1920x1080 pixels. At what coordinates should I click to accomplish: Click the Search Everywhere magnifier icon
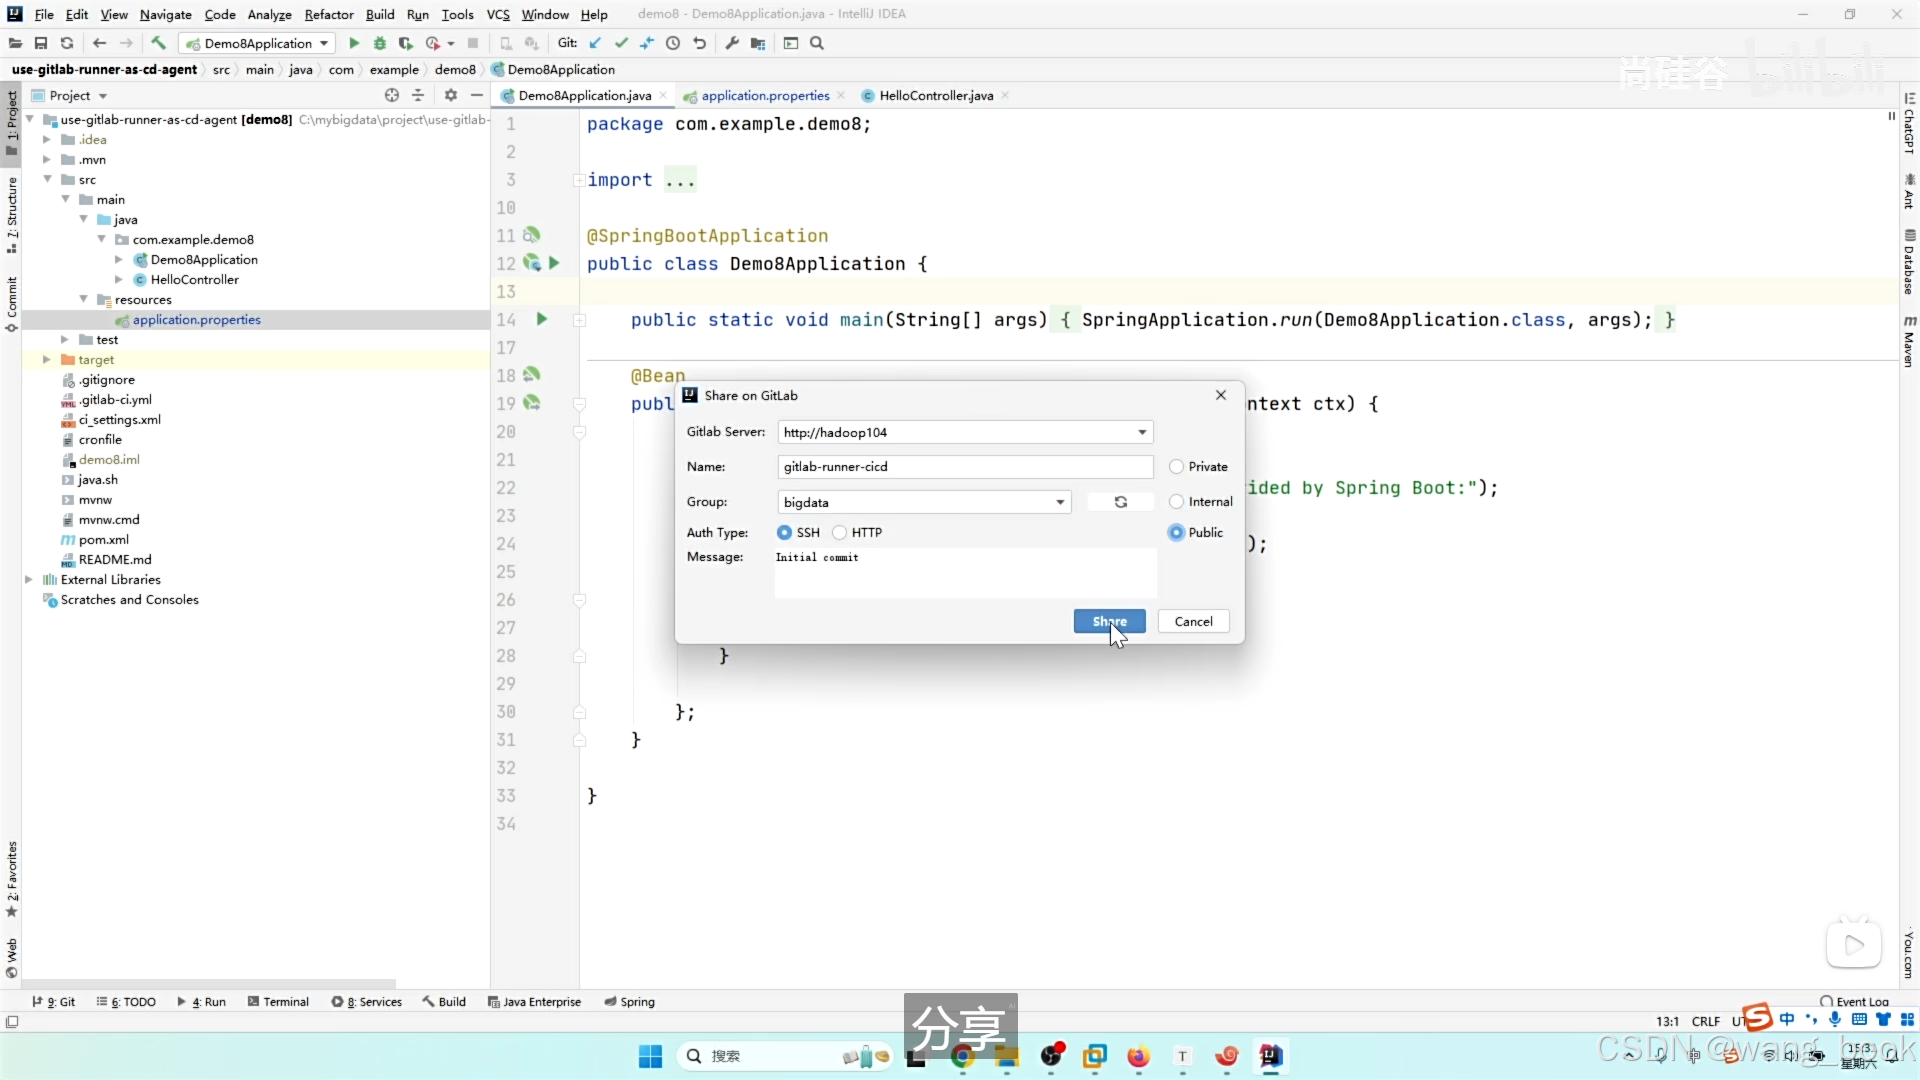[817, 43]
